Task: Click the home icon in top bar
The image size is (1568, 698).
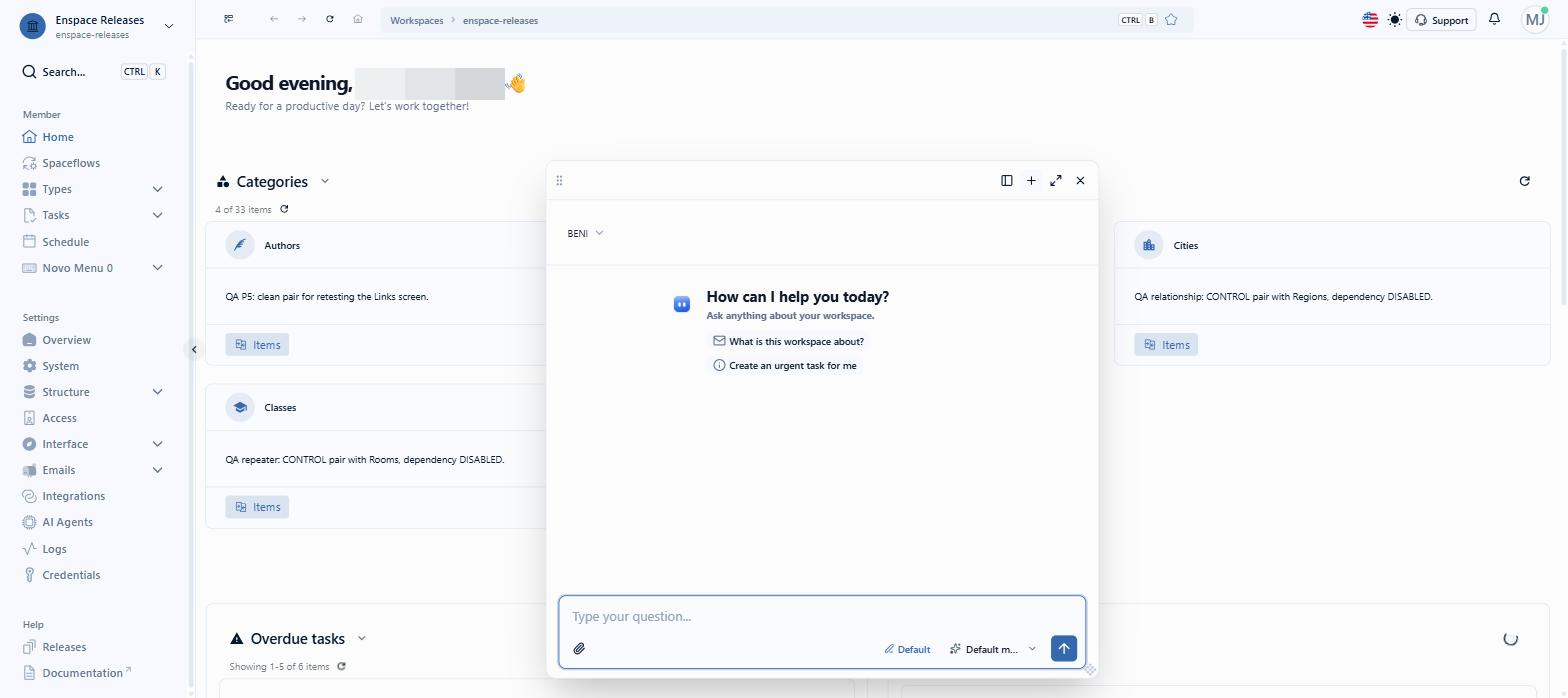Action: pyautogui.click(x=358, y=19)
